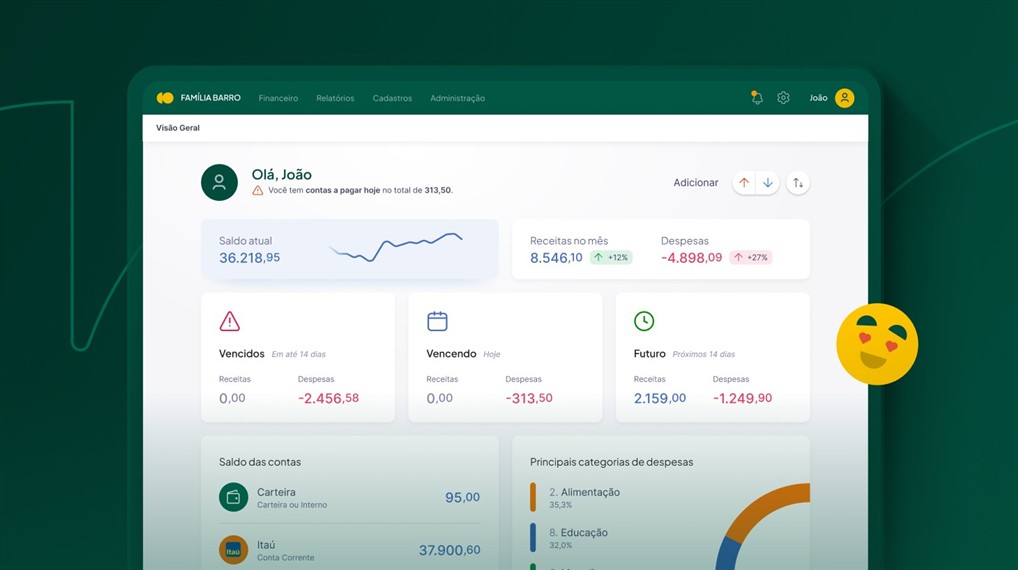This screenshot has width=1018, height=570.
Task: Open the Saldo atual card
Action: pyautogui.click(x=350, y=249)
